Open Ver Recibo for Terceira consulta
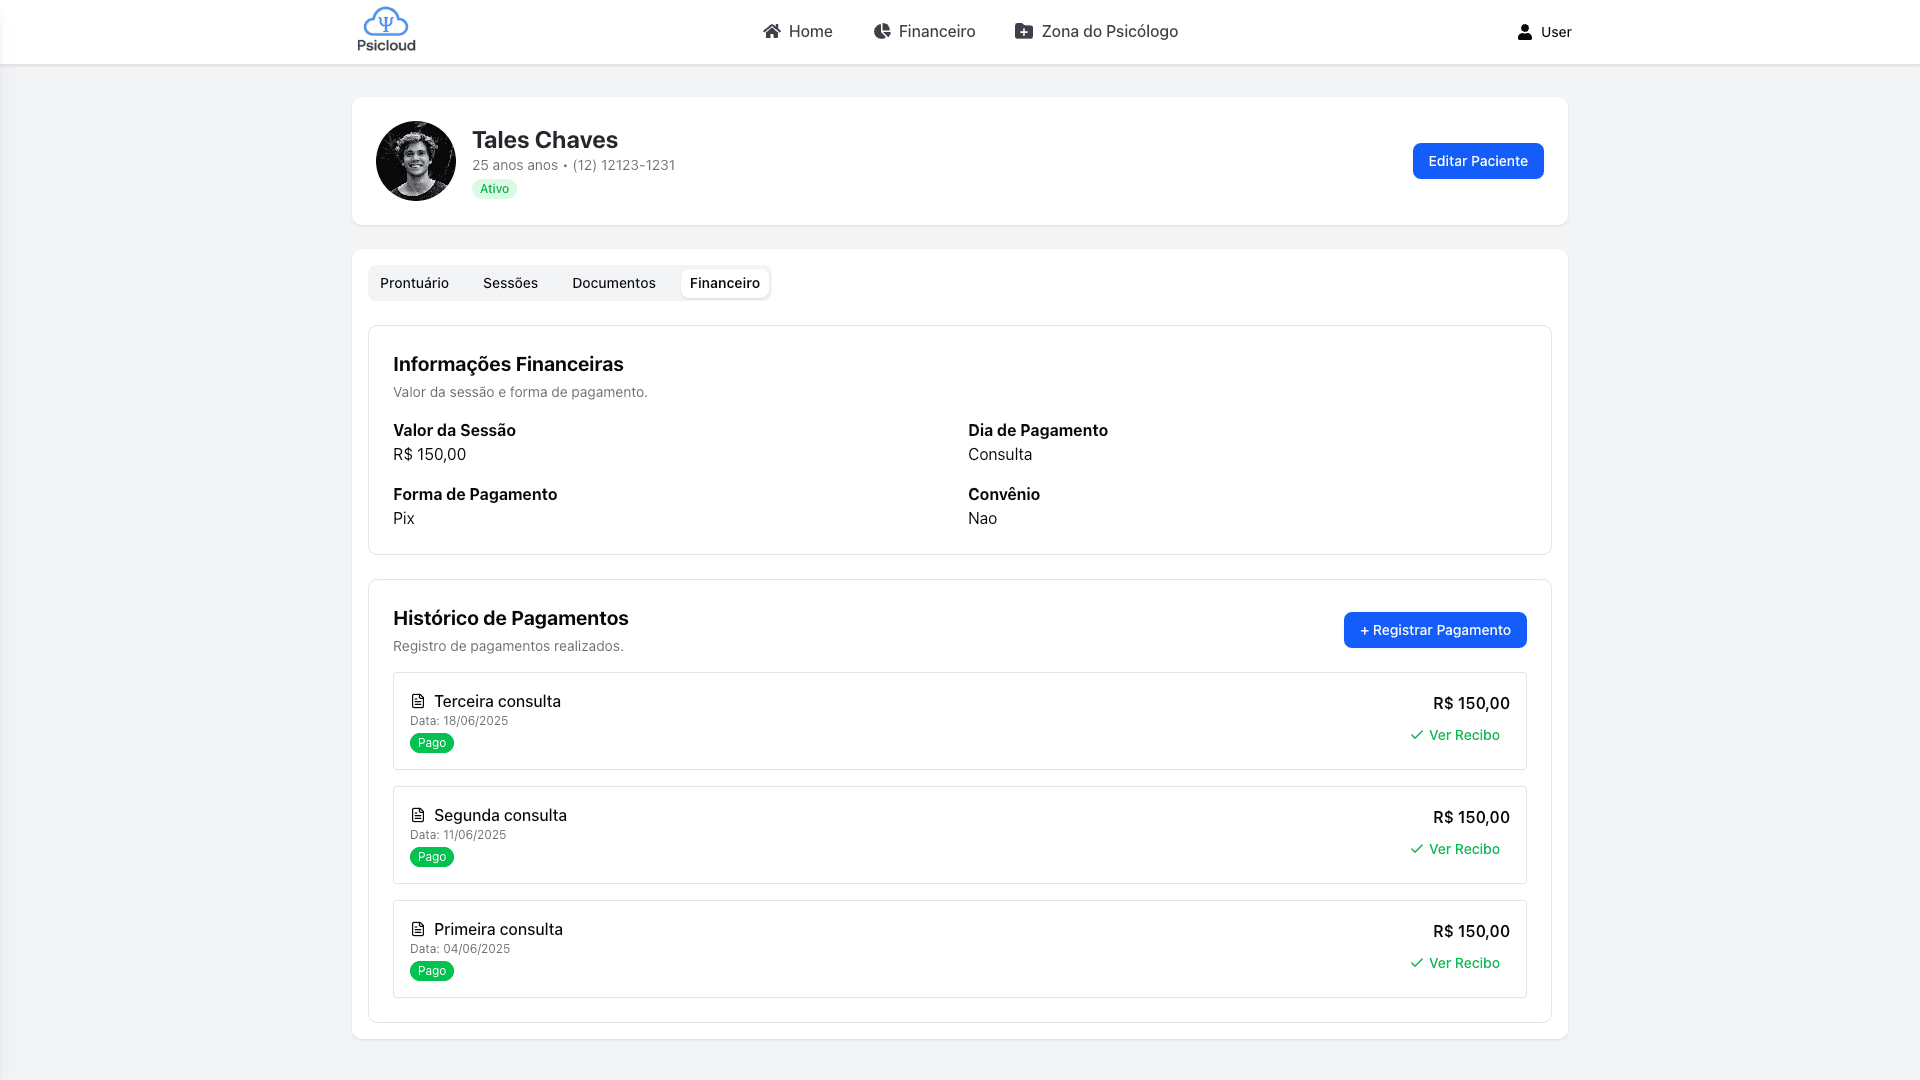Screen dimensions: 1920x1080 tap(1455, 735)
